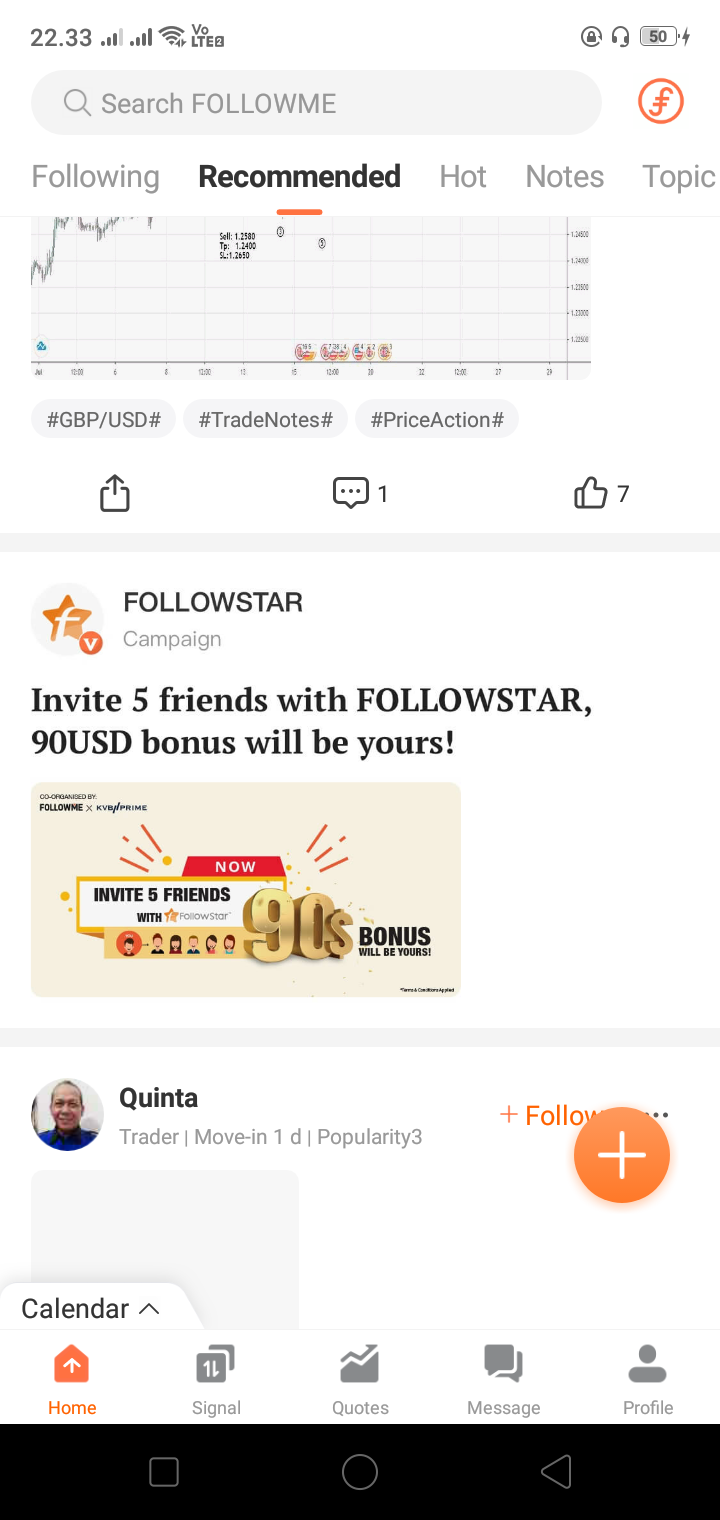Tap the Home icon in bottom navigation
Image resolution: width=720 pixels, height=1520 pixels.
pos(72,1364)
